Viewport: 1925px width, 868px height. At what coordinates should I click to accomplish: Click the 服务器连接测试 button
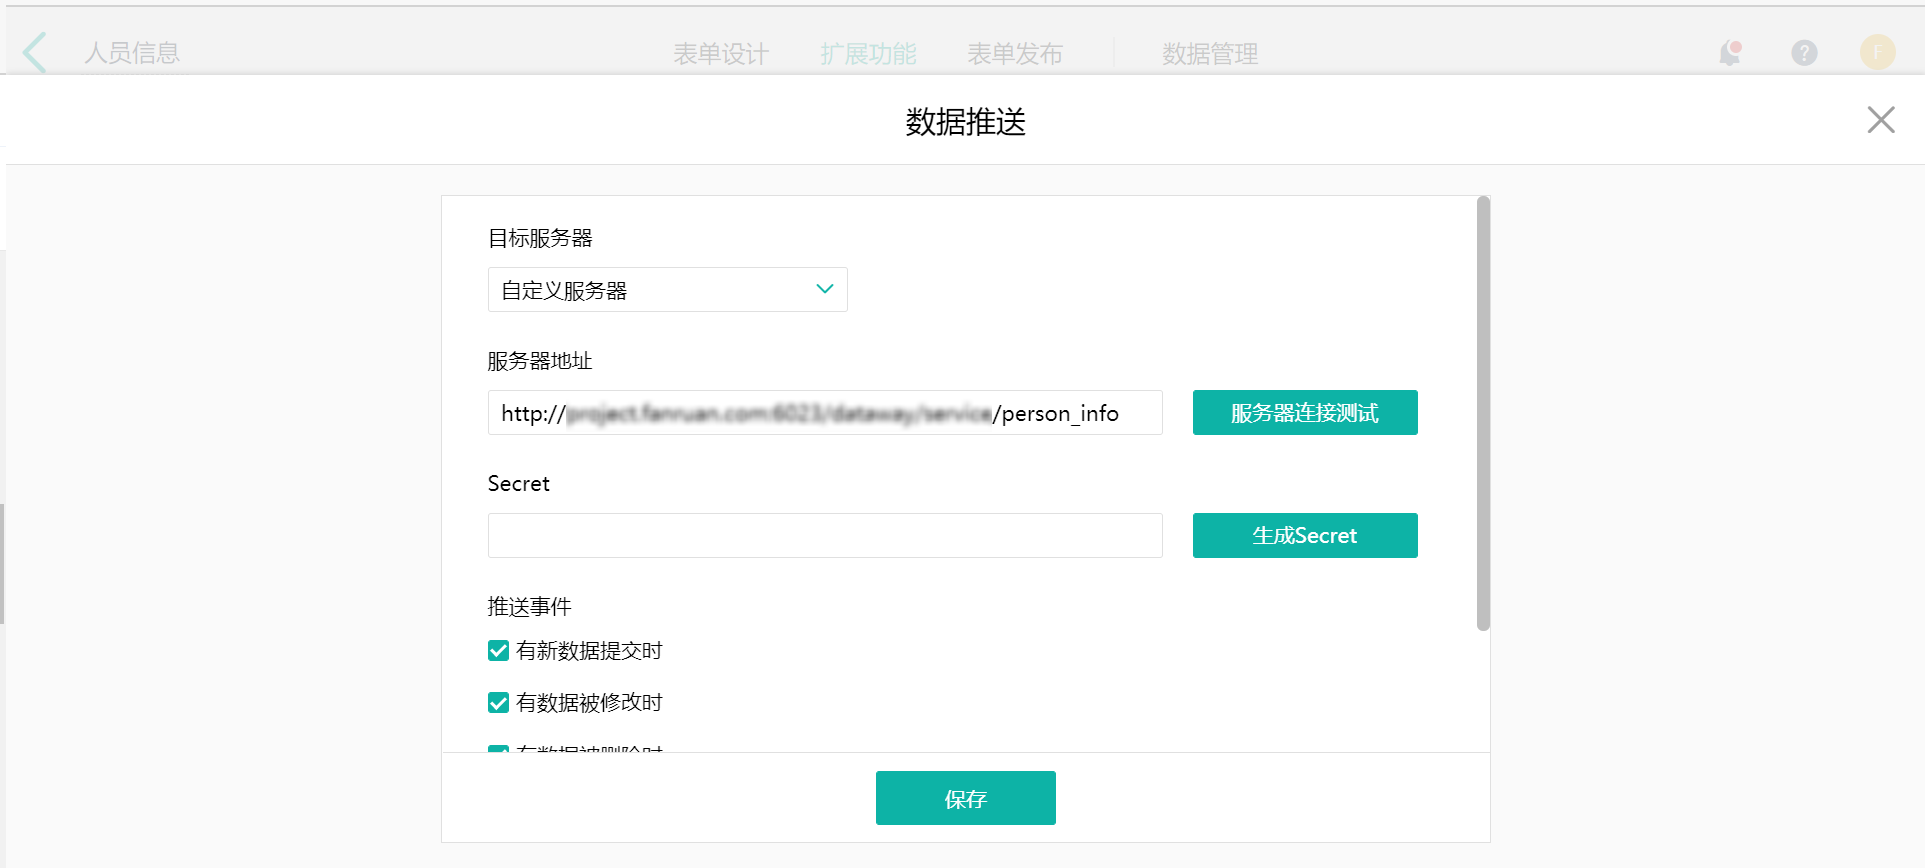click(x=1304, y=413)
